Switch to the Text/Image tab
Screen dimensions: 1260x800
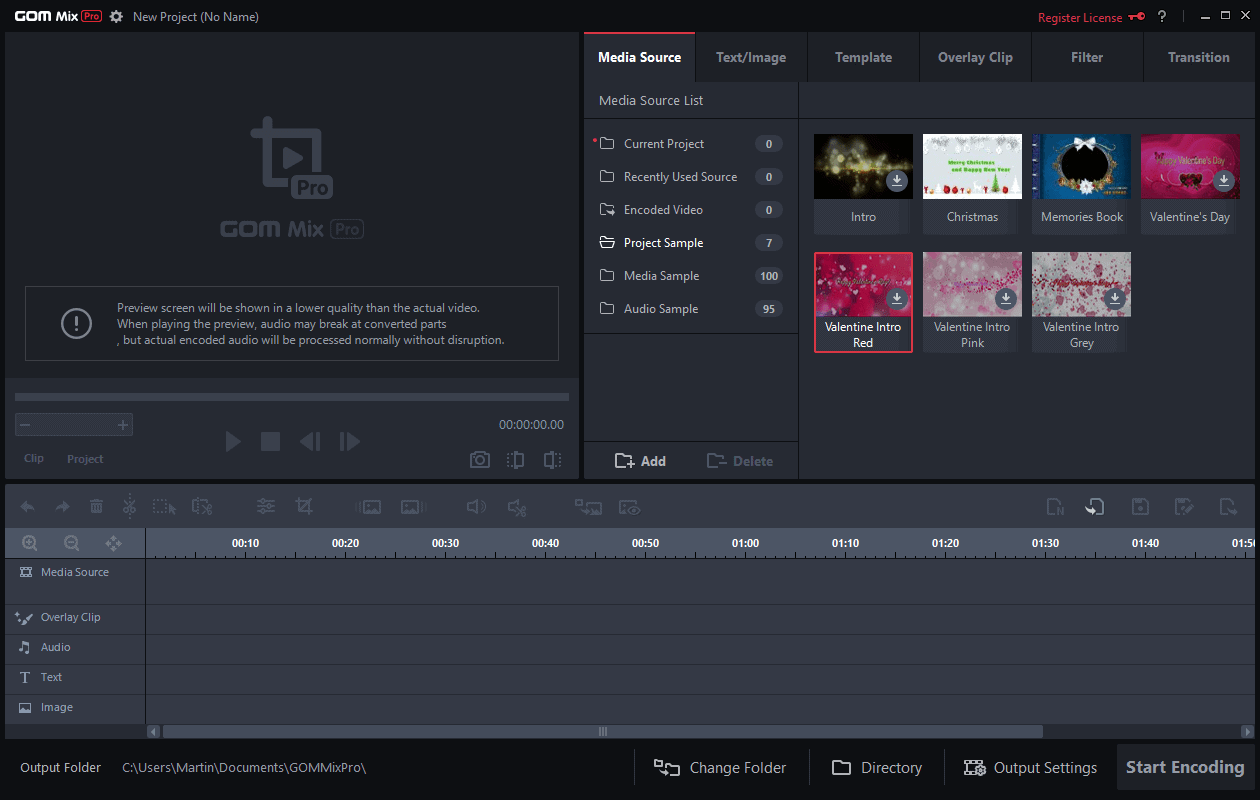tap(751, 57)
